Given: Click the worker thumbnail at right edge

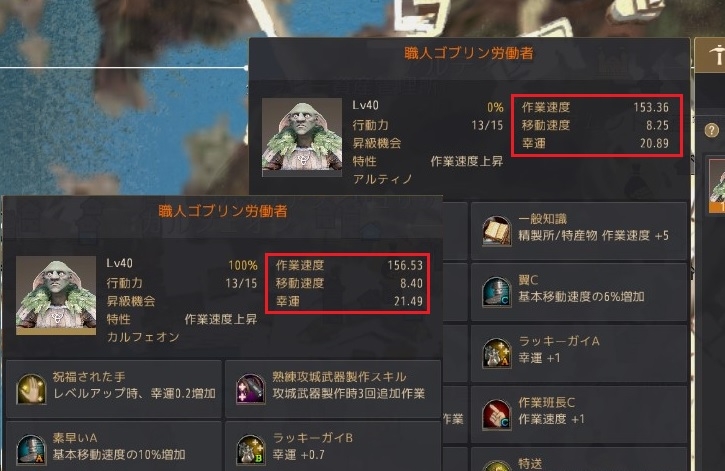Looking at the screenshot, I should click(717, 185).
